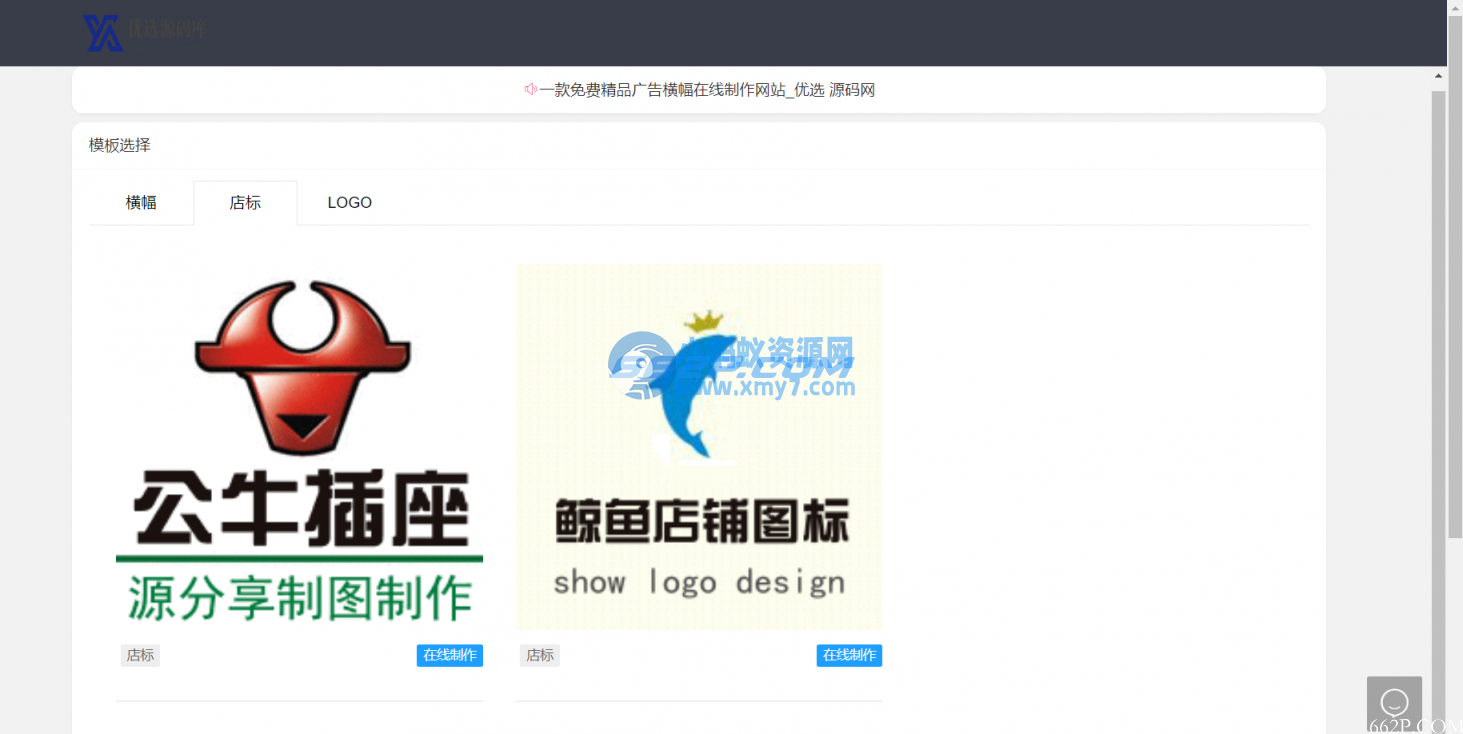Image resolution: width=1463 pixels, height=734 pixels.
Task: Click the speaker icon beside the announcement
Action: point(531,89)
